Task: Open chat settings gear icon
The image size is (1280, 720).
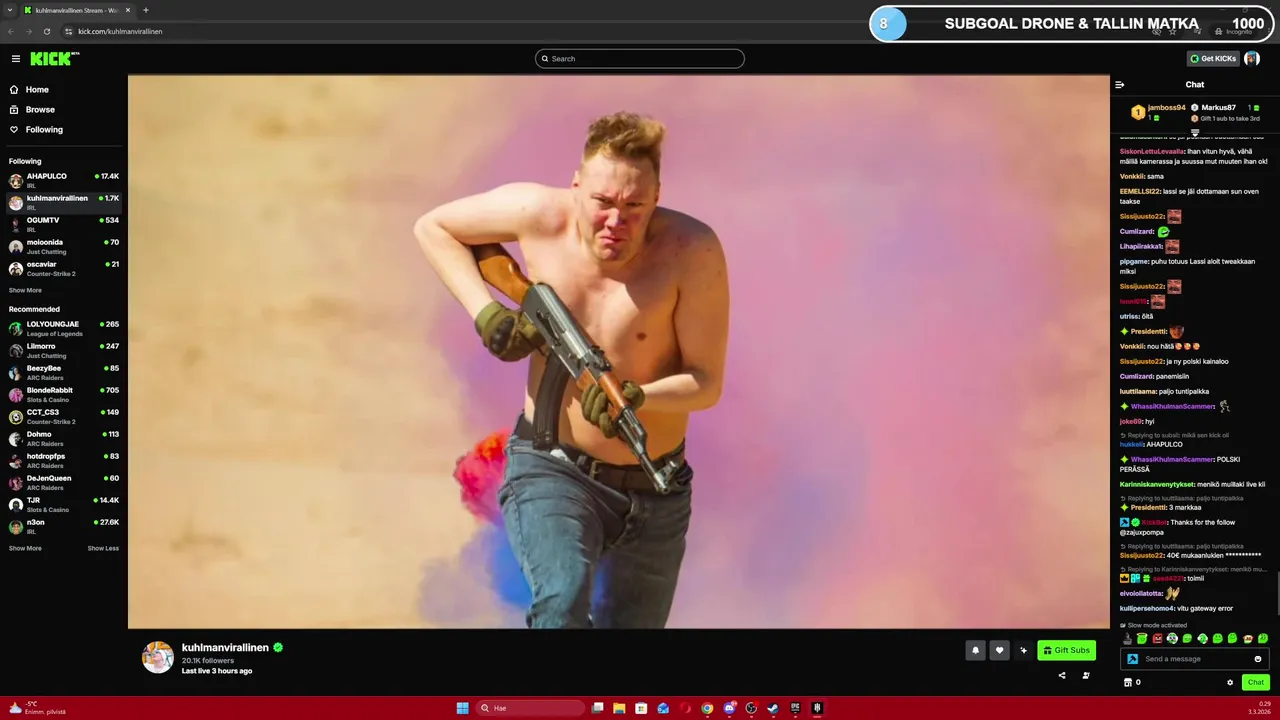Action: pyautogui.click(x=1230, y=682)
